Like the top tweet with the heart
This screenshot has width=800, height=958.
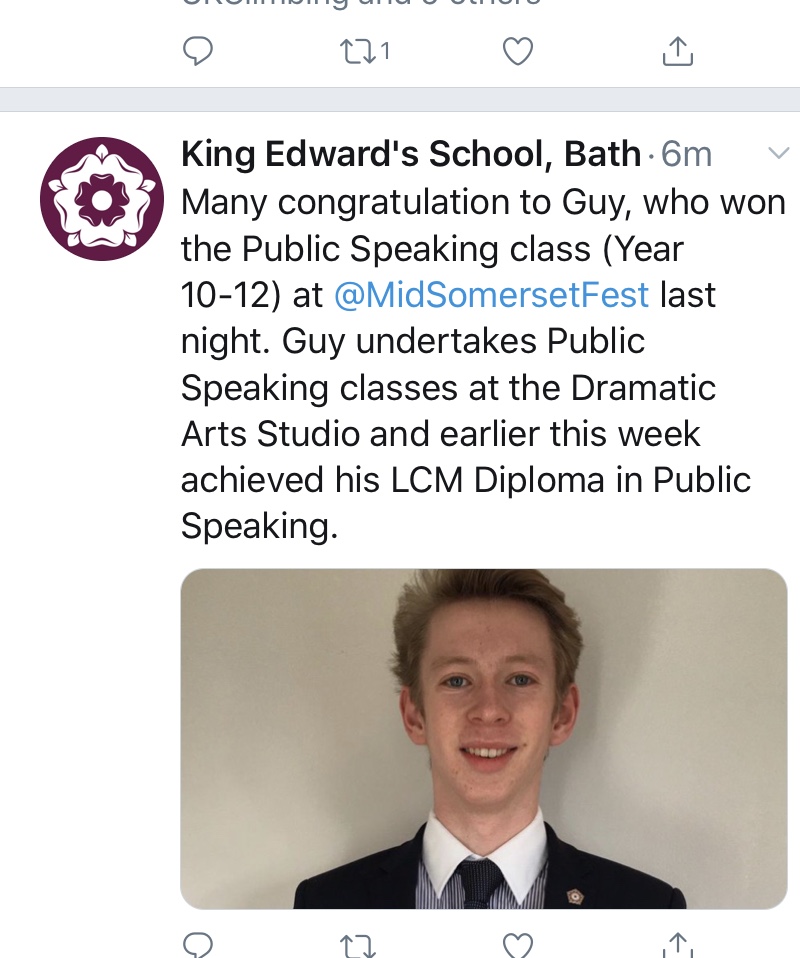click(x=517, y=50)
